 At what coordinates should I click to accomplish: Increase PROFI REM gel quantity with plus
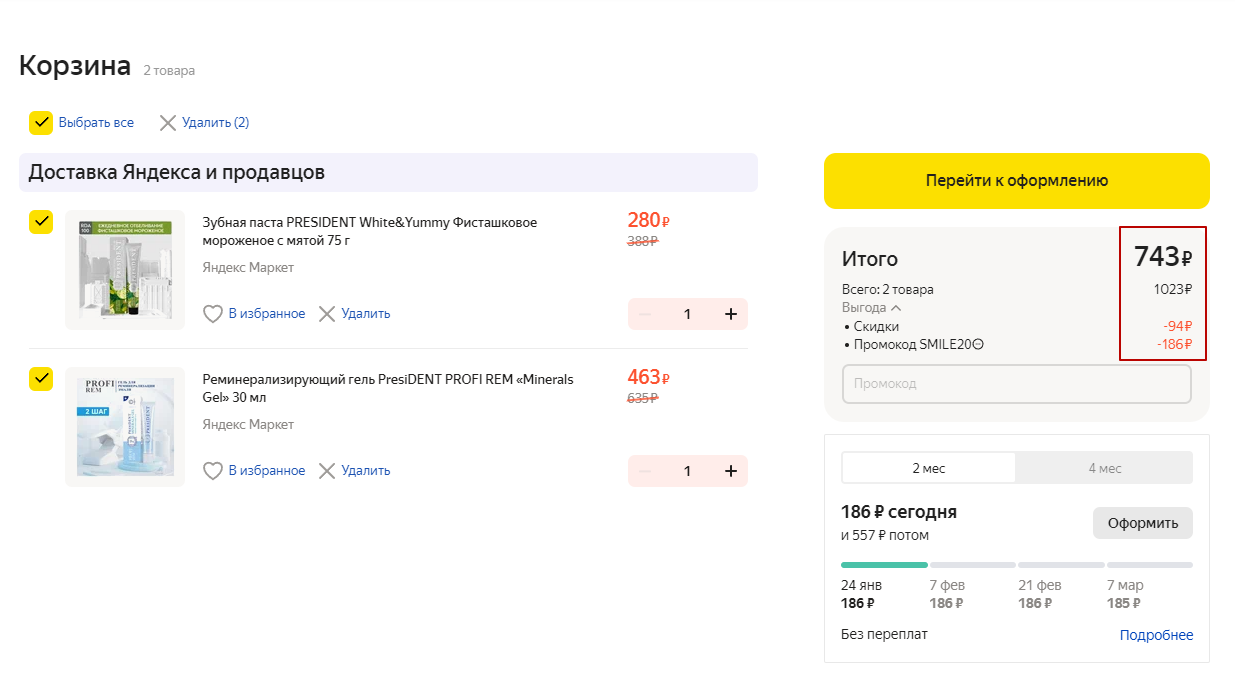pyautogui.click(x=730, y=471)
